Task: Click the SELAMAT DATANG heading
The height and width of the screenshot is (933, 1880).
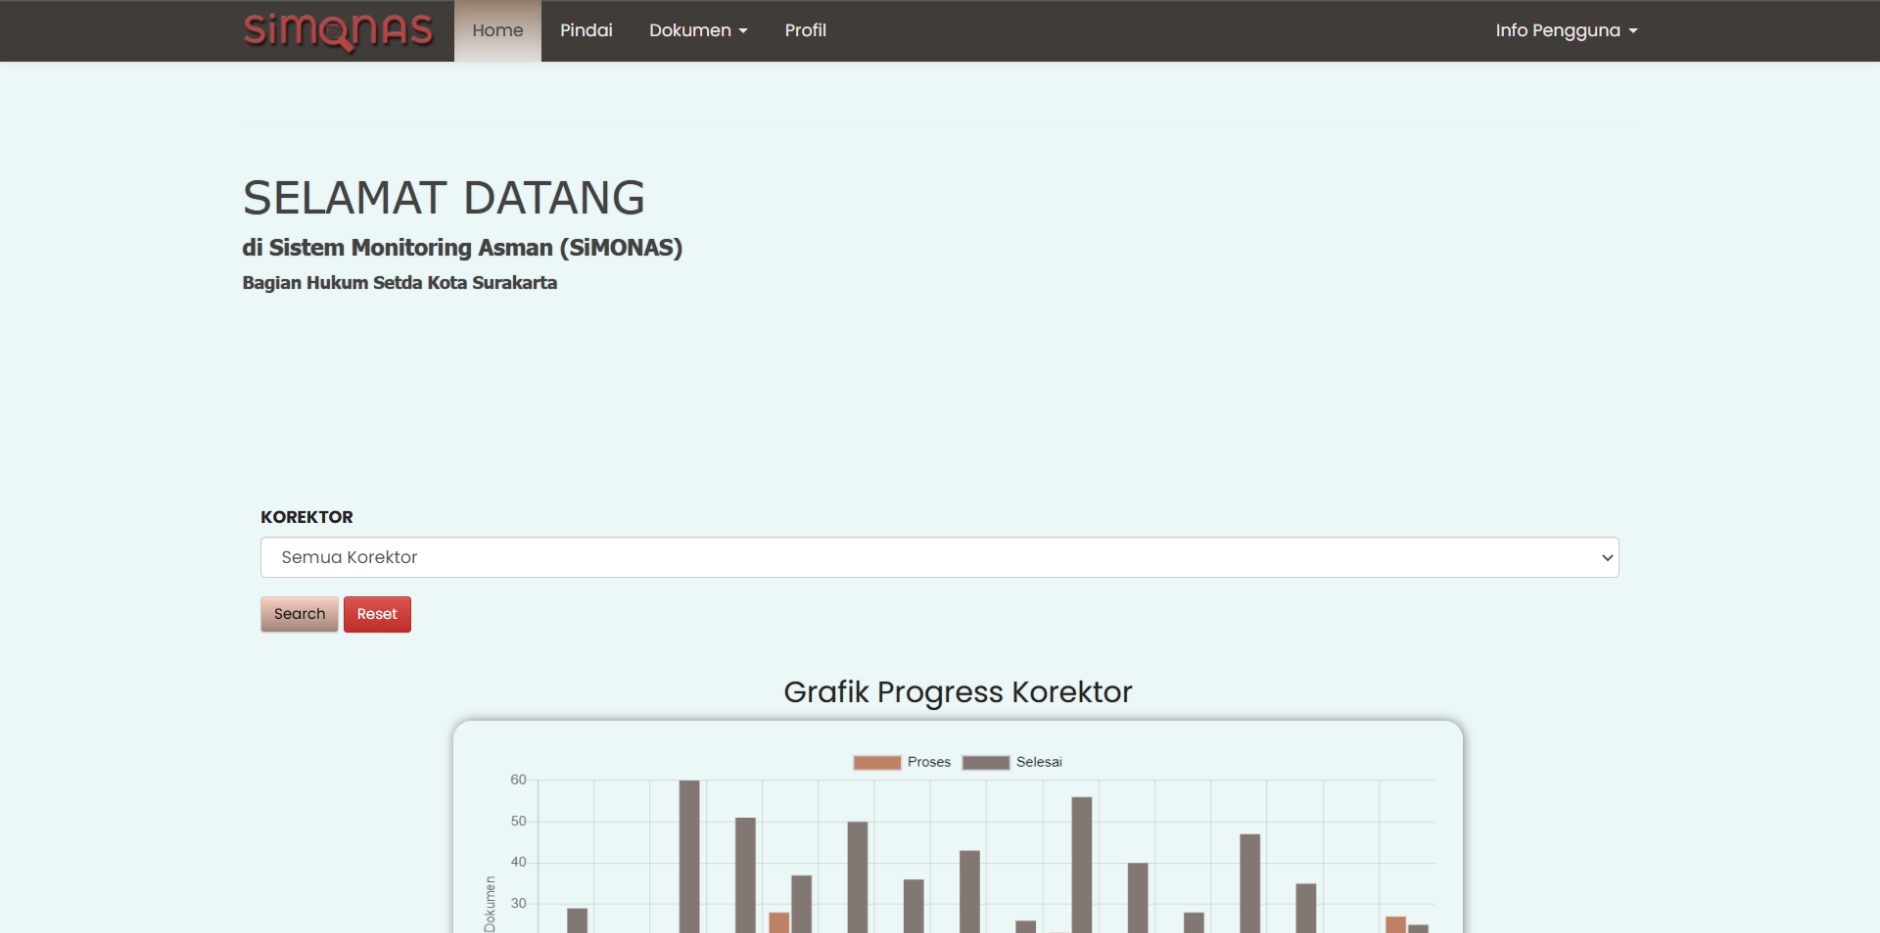Action: click(x=444, y=198)
